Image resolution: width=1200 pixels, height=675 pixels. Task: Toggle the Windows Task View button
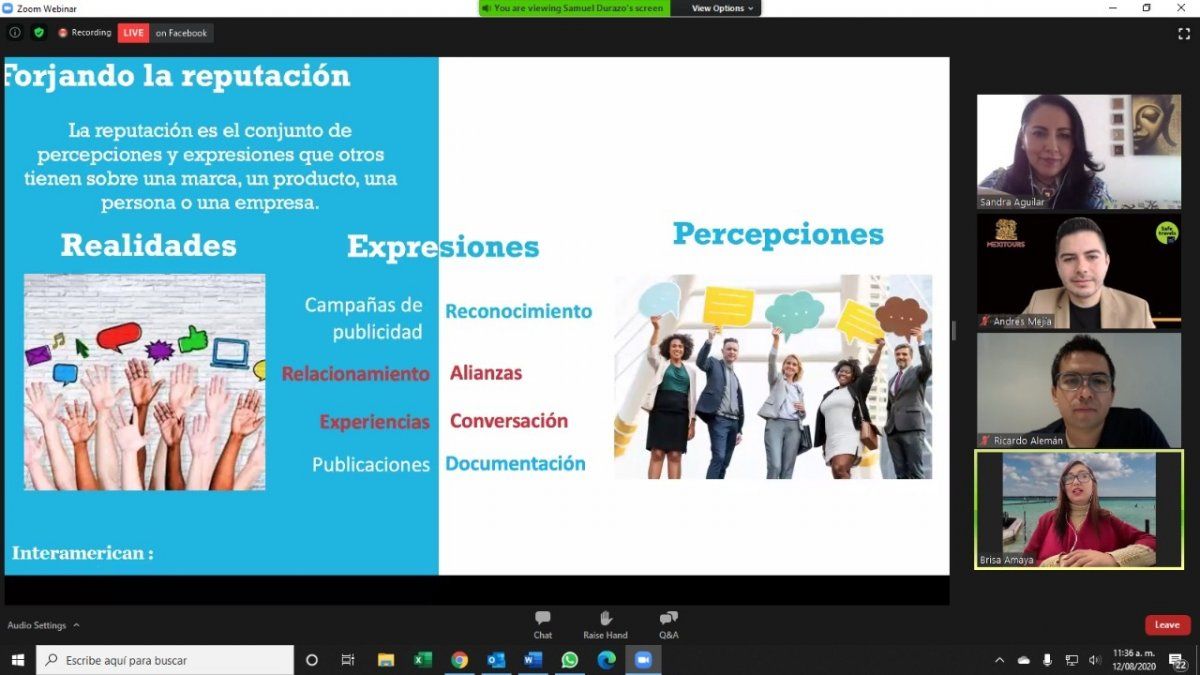pos(348,660)
